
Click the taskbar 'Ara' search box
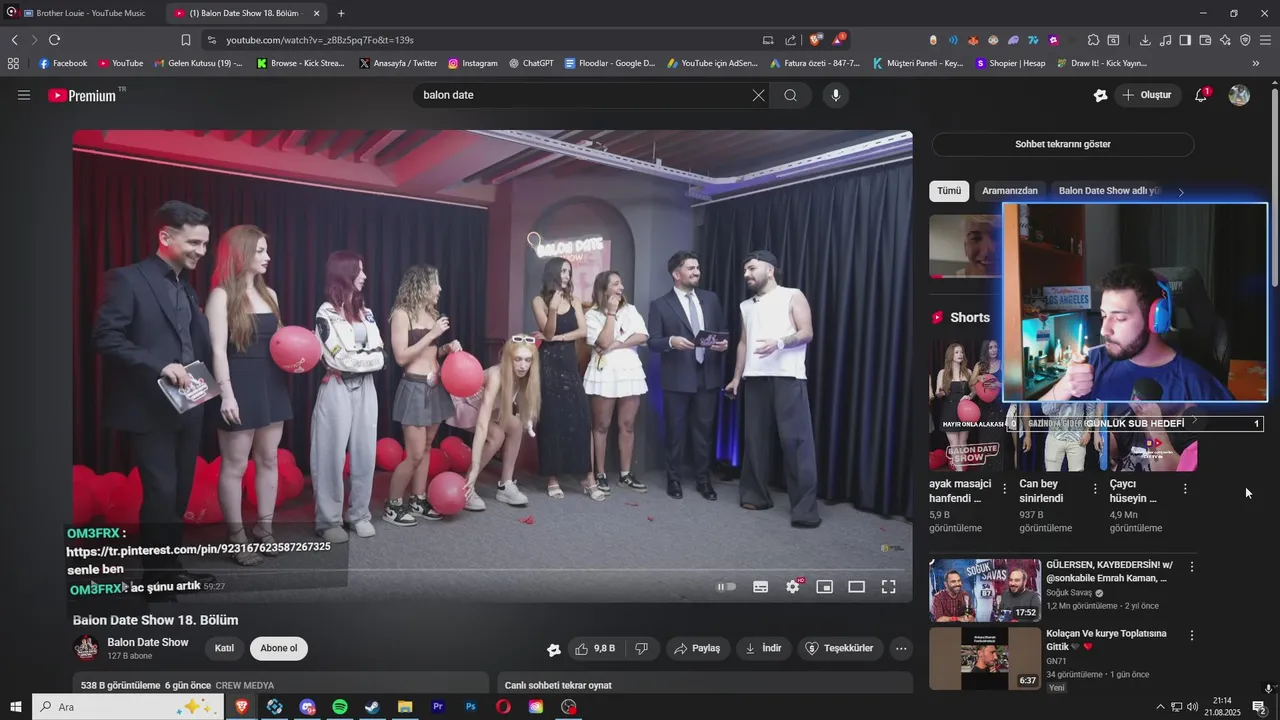tap(128, 707)
